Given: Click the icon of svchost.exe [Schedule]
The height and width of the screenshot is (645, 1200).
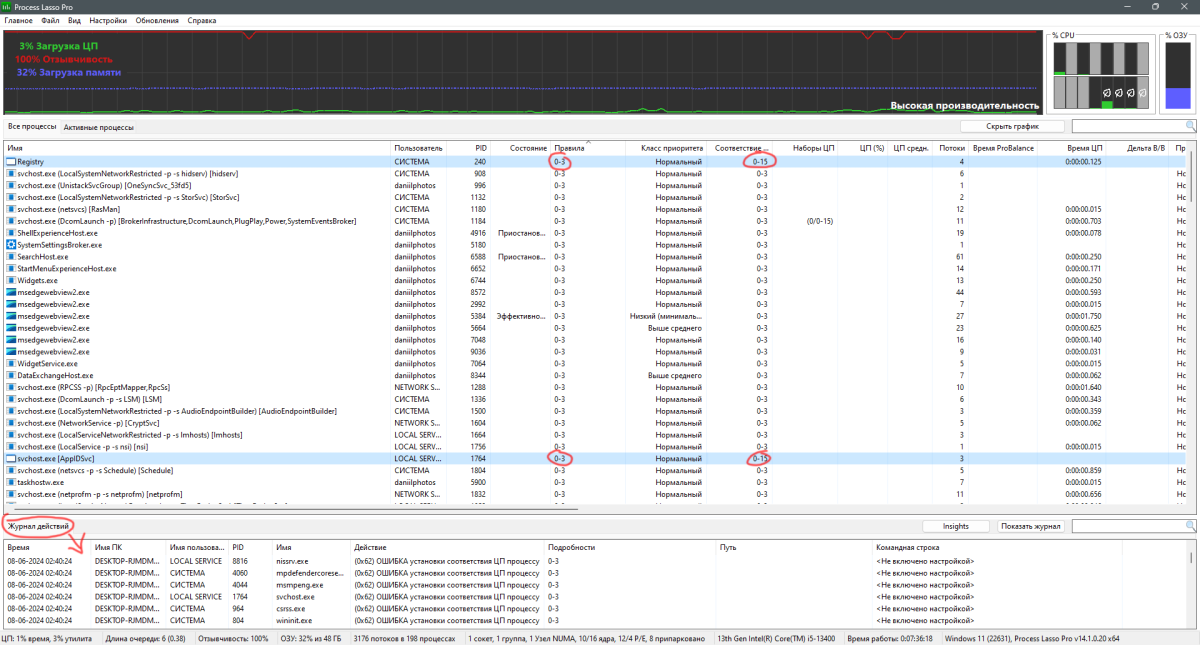Looking at the screenshot, I should click(11, 470).
